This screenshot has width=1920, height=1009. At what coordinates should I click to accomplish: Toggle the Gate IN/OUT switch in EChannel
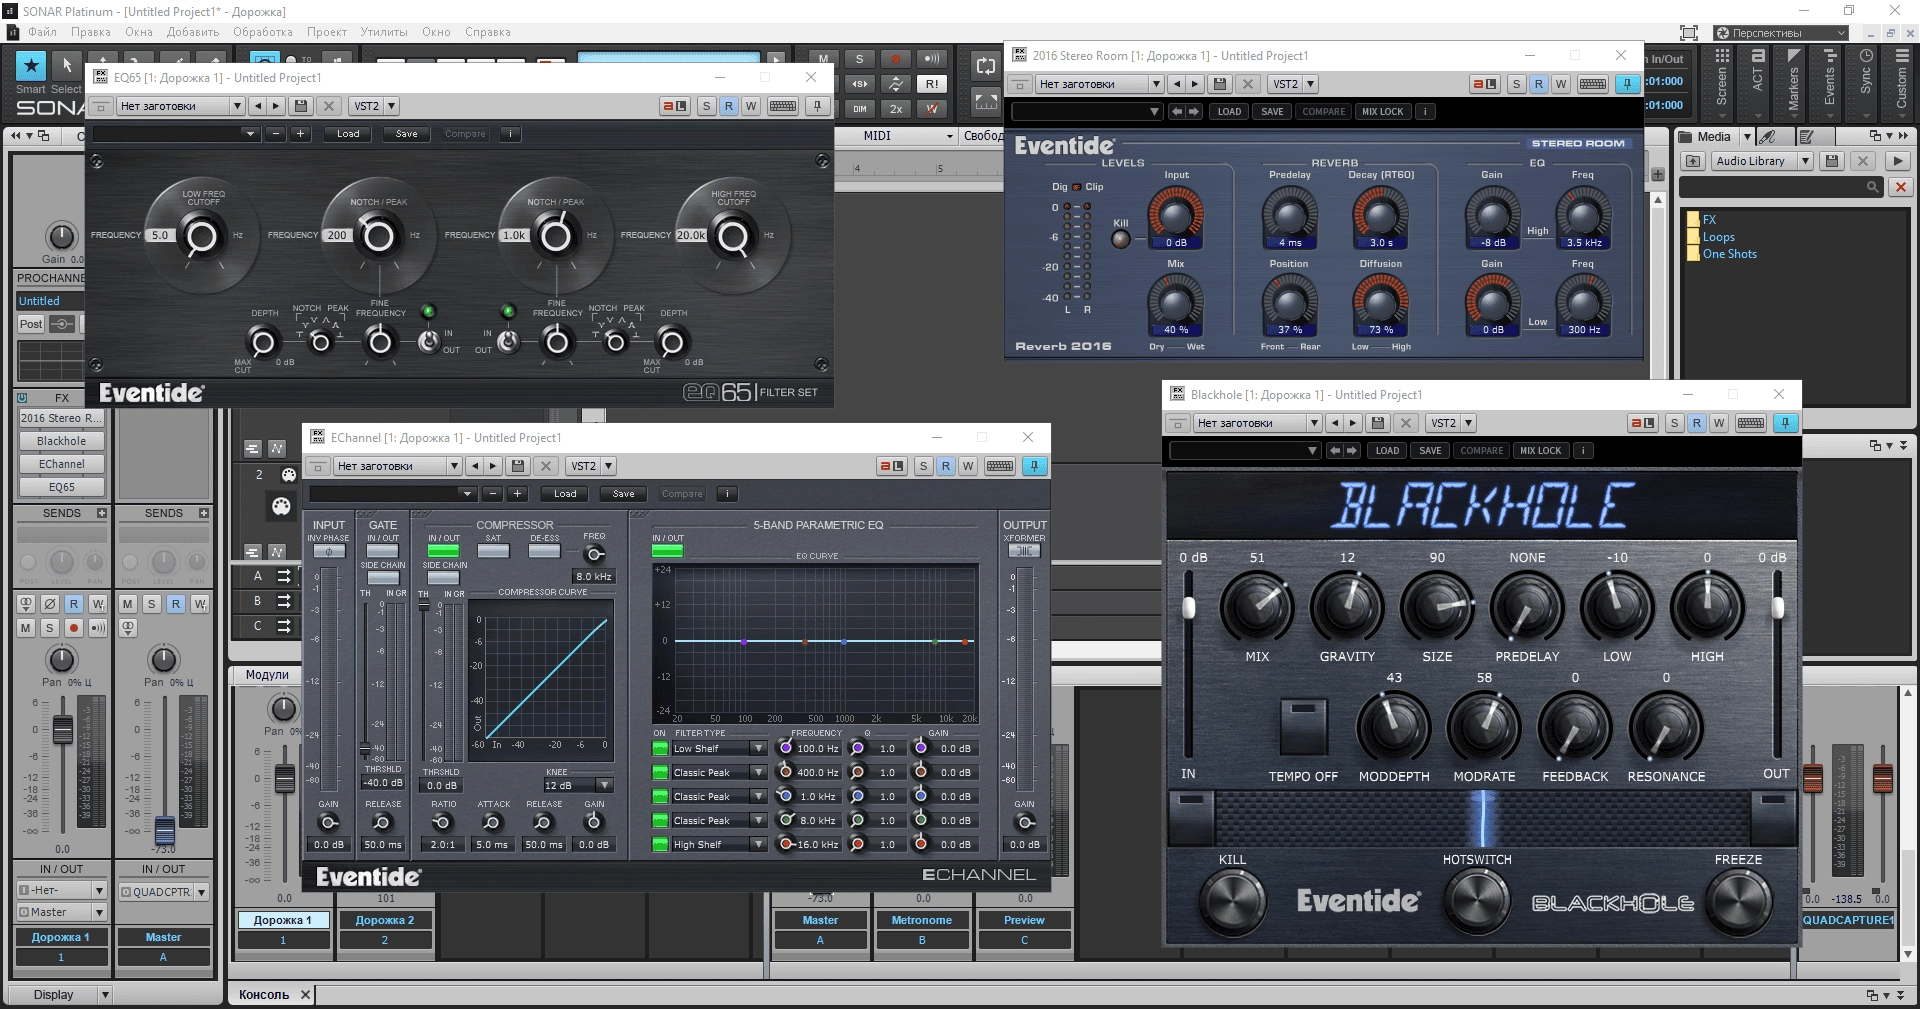(382, 551)
